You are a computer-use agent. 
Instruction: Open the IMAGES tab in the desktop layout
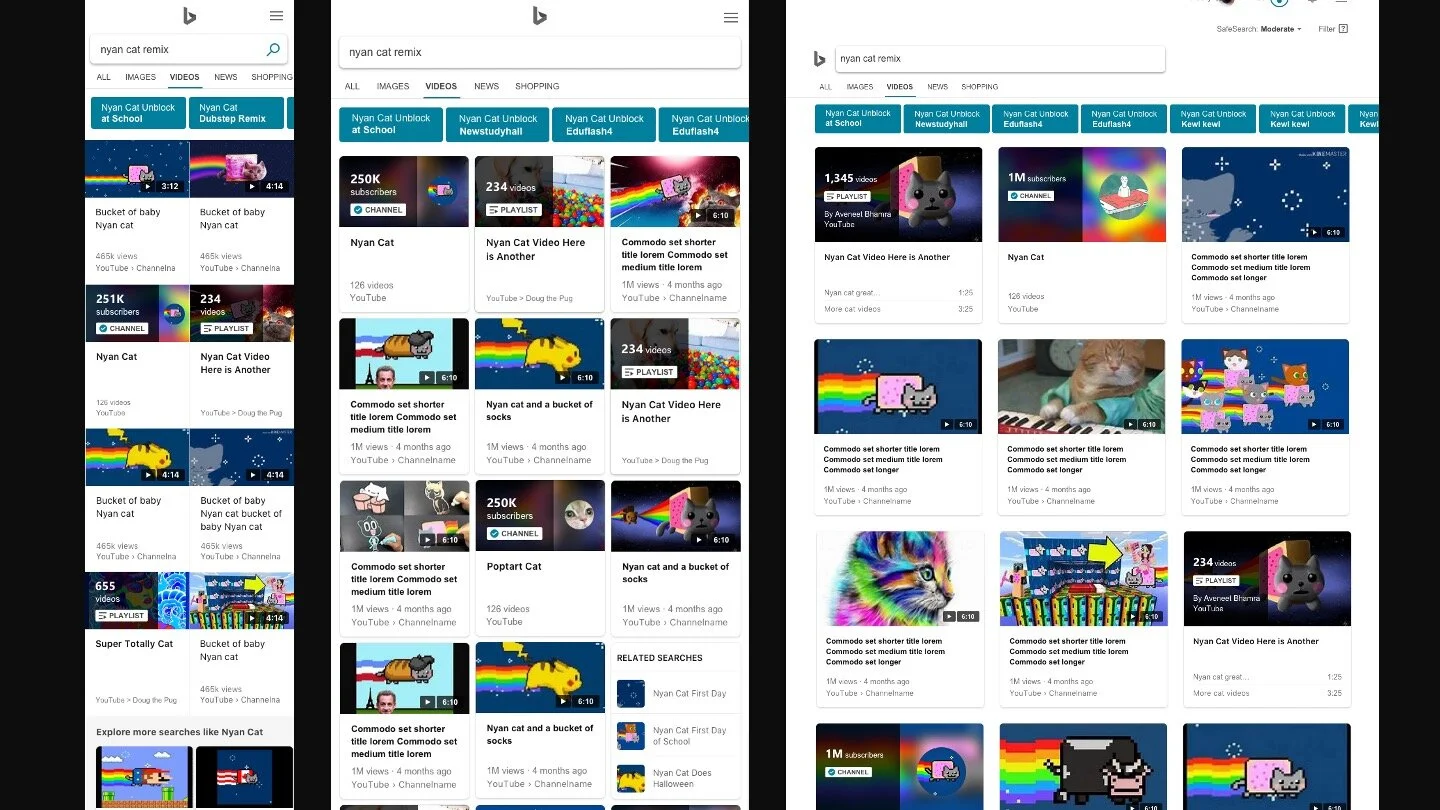[860, 87]
